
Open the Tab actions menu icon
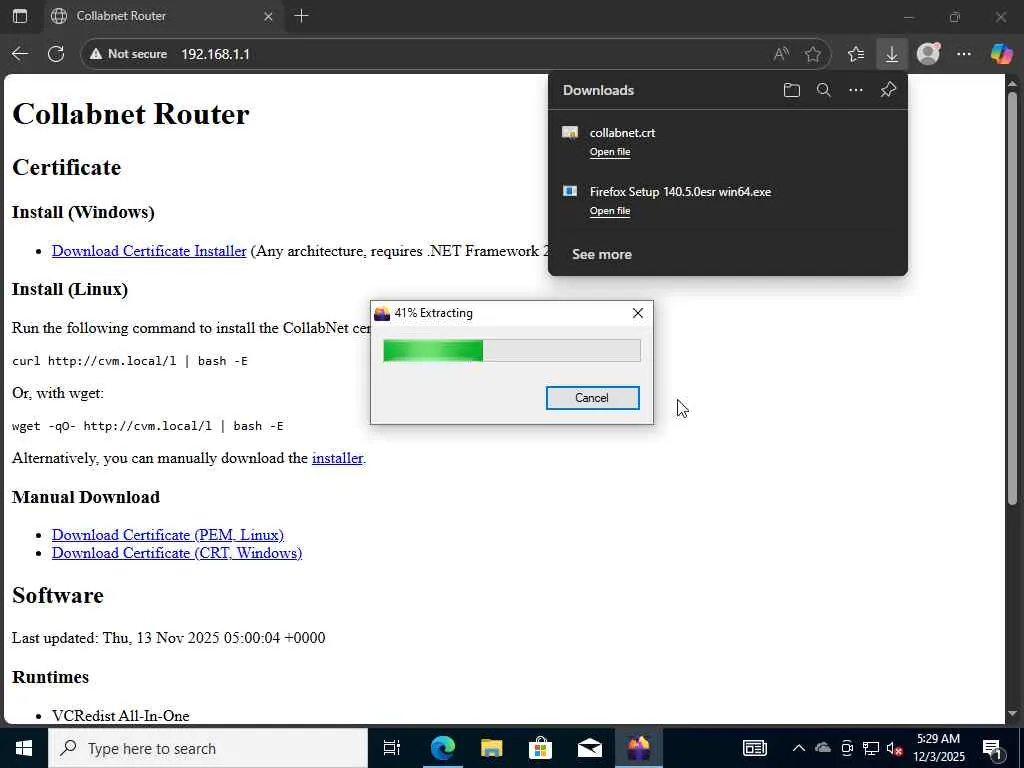pos(20,16)
